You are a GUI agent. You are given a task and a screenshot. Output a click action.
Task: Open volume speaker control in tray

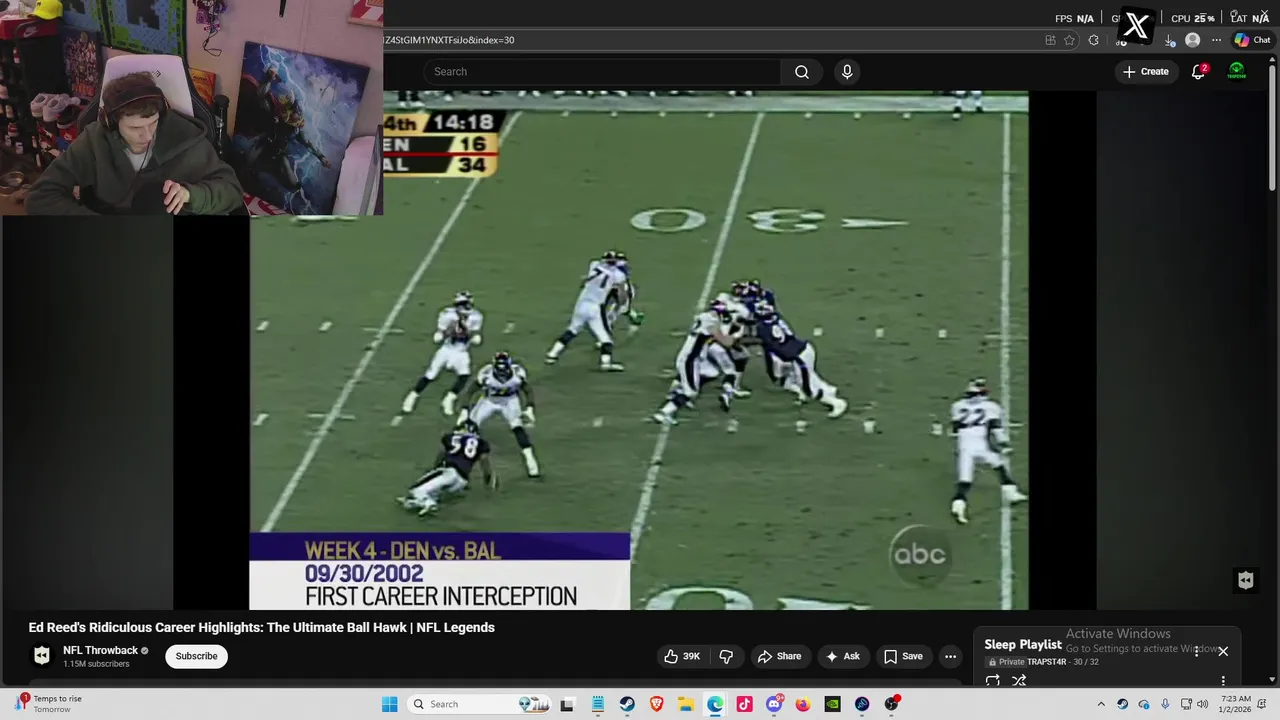[x=1203, y=704]
